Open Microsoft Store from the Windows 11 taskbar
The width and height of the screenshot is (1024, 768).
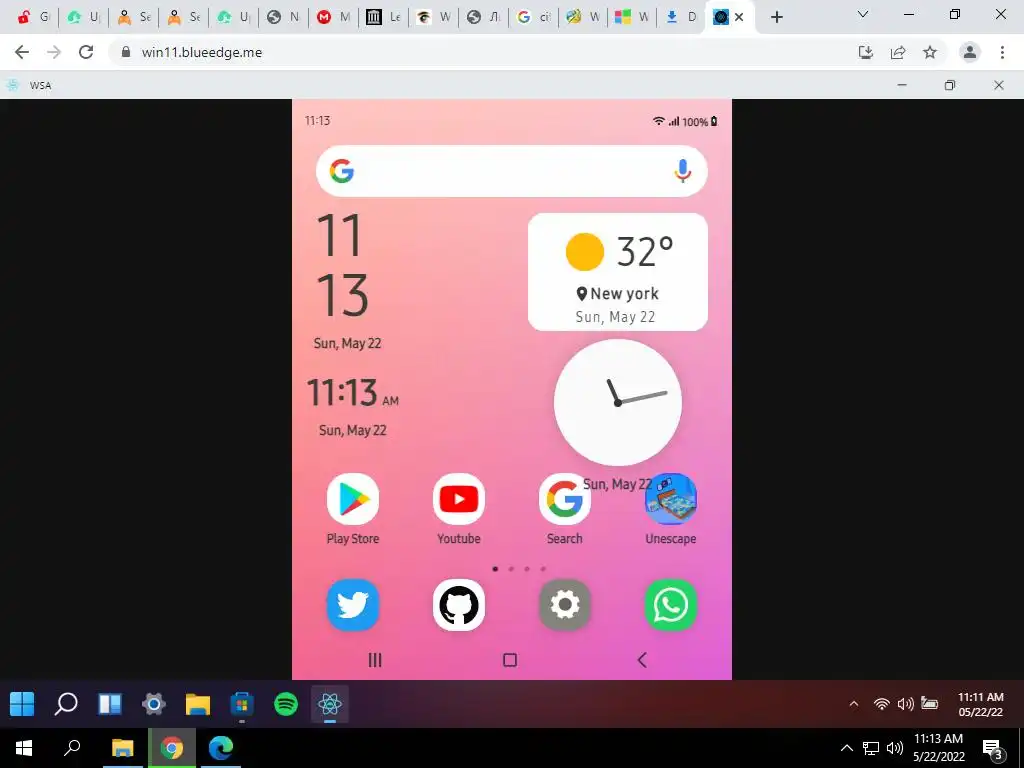tap(242, 704)
